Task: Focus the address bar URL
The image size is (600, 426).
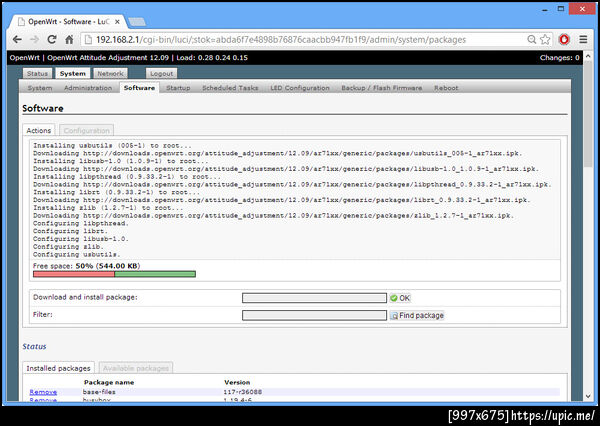Action: pyautogui.click(x=280, y=39)
